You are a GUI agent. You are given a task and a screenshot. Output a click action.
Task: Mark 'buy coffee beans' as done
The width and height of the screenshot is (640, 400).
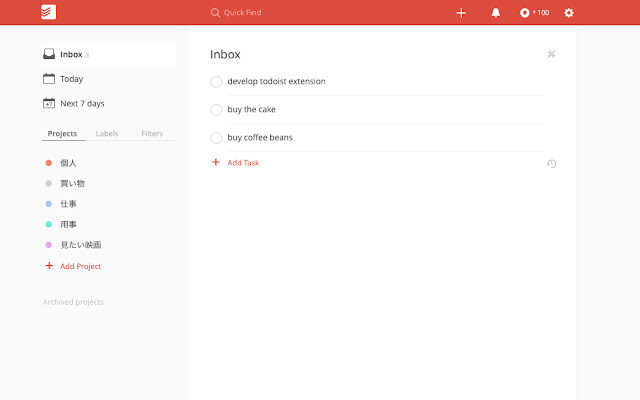[x=216, y=138]
